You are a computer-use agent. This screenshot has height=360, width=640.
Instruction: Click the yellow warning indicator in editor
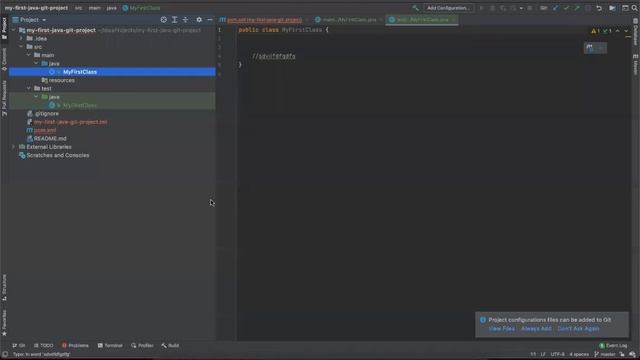pos(596,31)
